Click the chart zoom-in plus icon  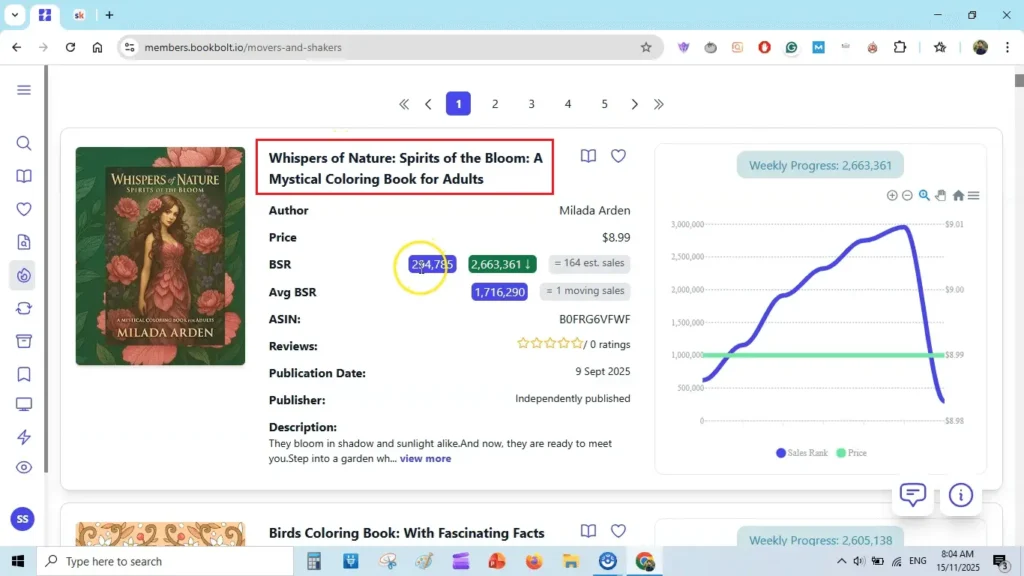(x=892, y=196)
